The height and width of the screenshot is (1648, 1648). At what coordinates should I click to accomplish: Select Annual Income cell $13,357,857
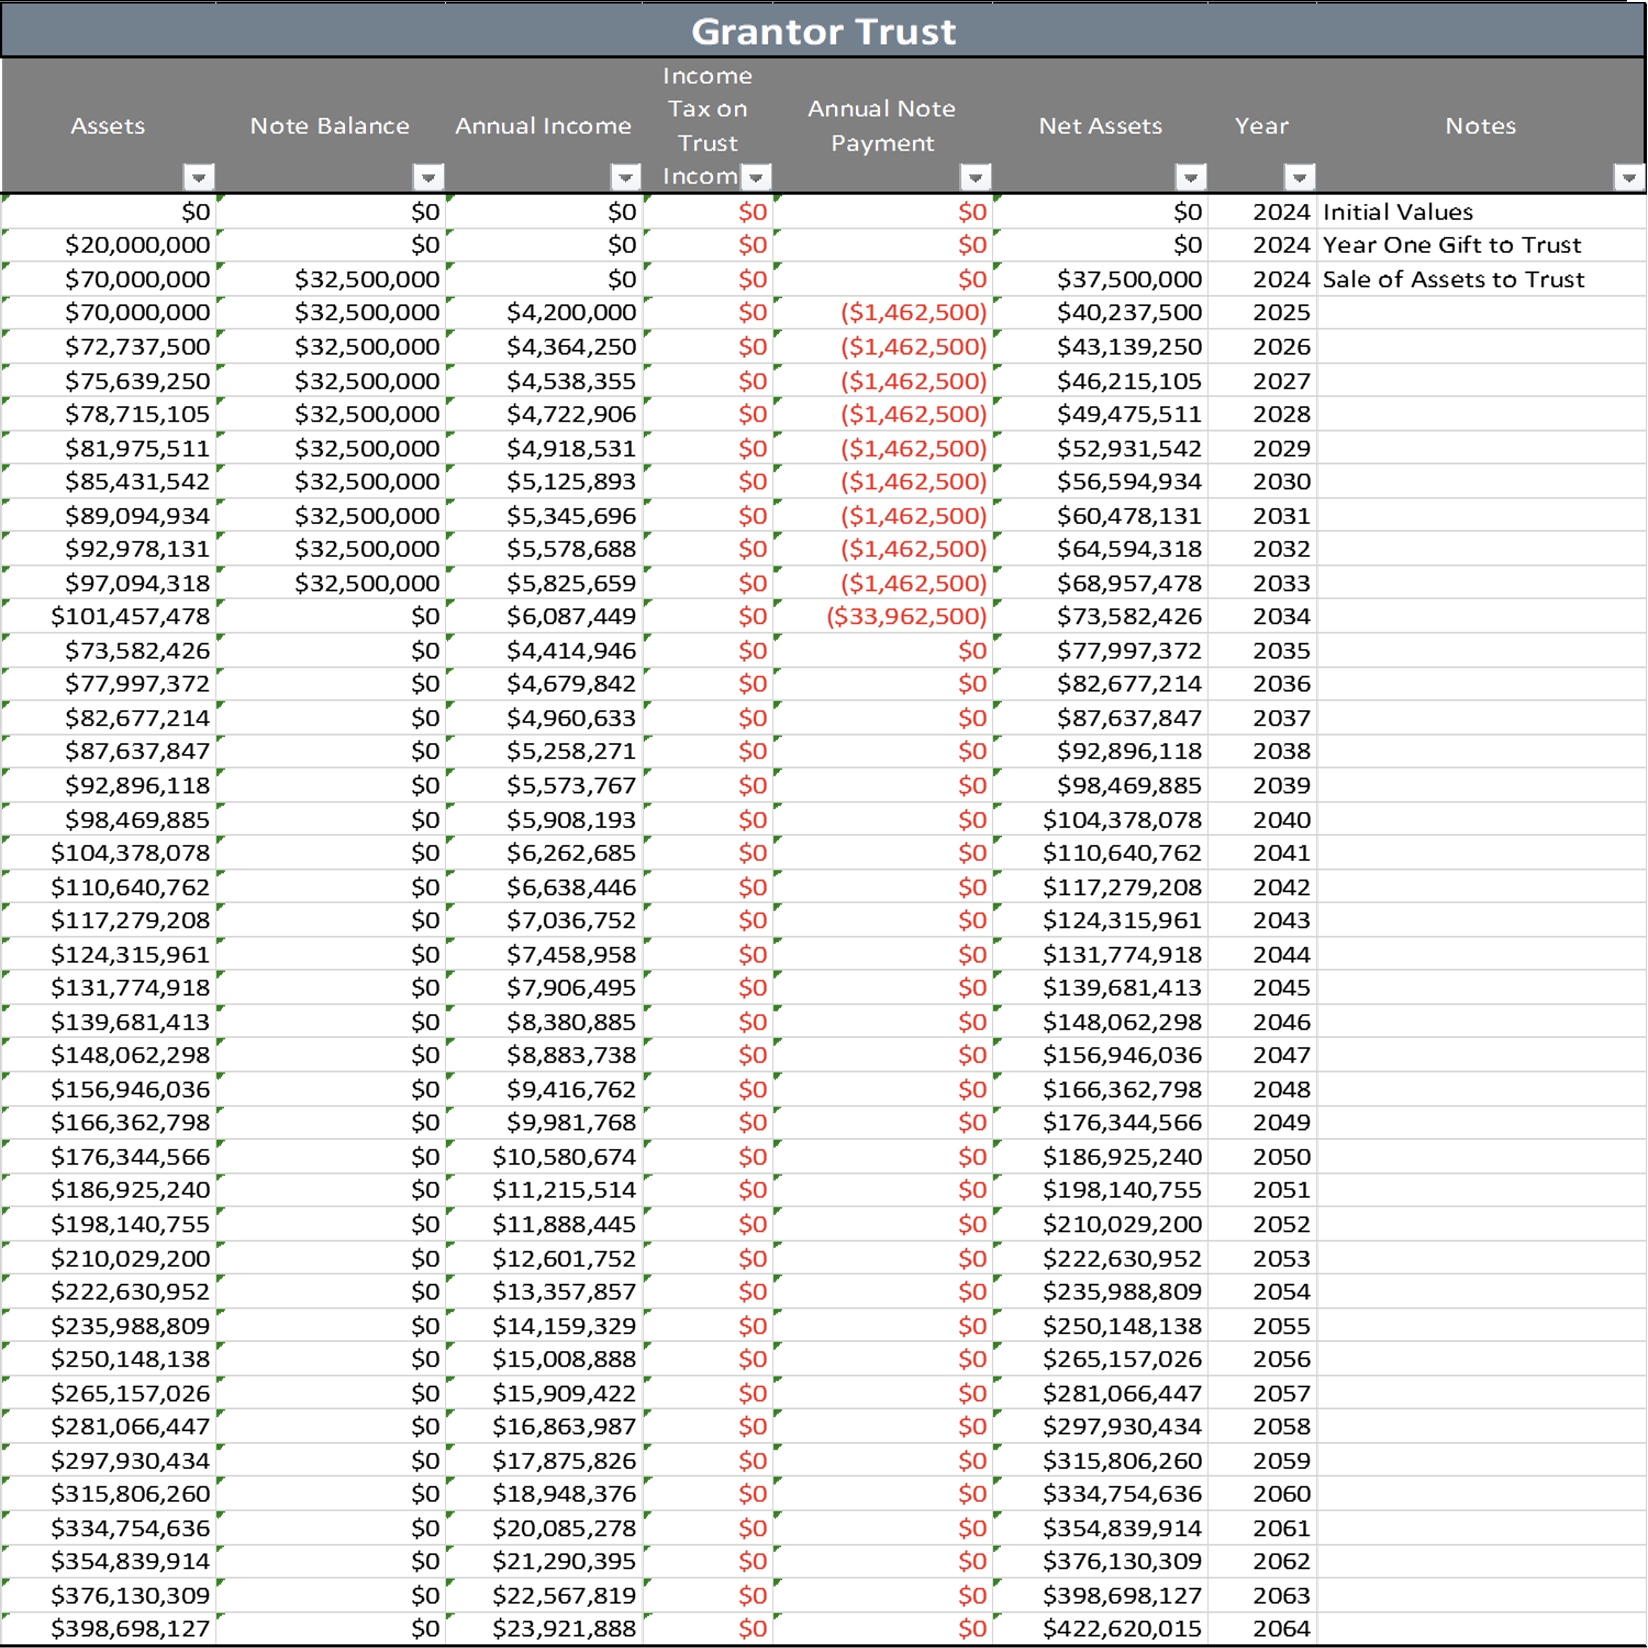[544, 1291]
